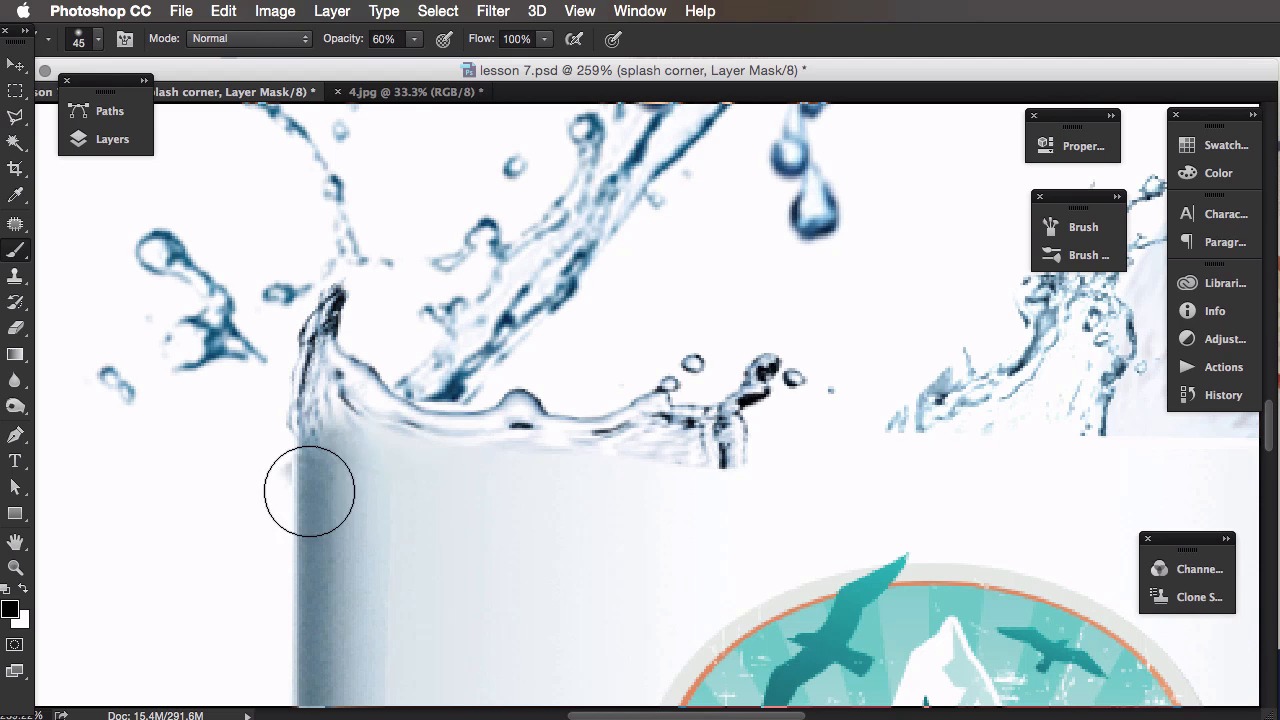Select the History Brush tool
1280x720 pixels.
click(15, 302)
